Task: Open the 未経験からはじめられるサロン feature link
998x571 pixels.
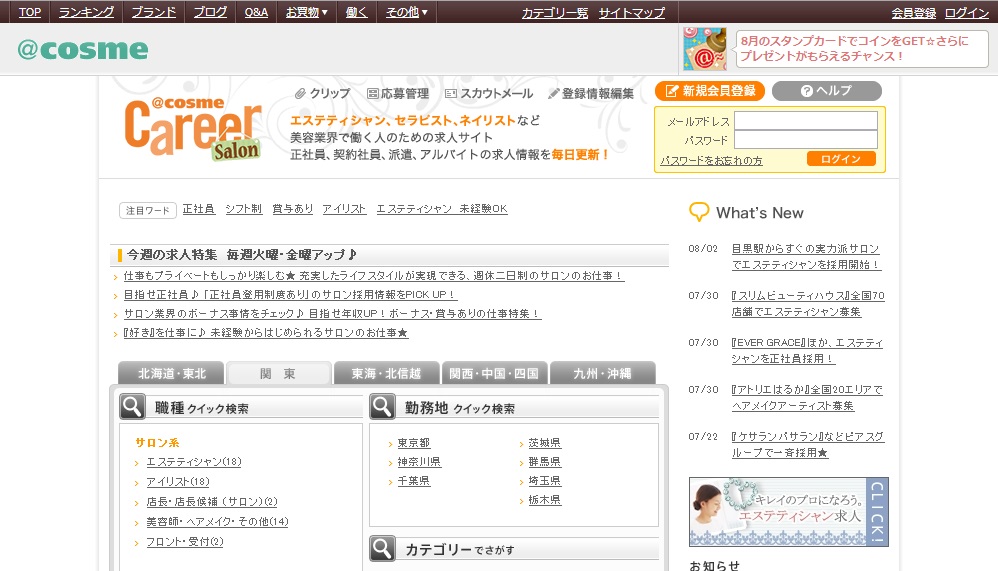Action: pyautogui.click(x=266, y=333)
